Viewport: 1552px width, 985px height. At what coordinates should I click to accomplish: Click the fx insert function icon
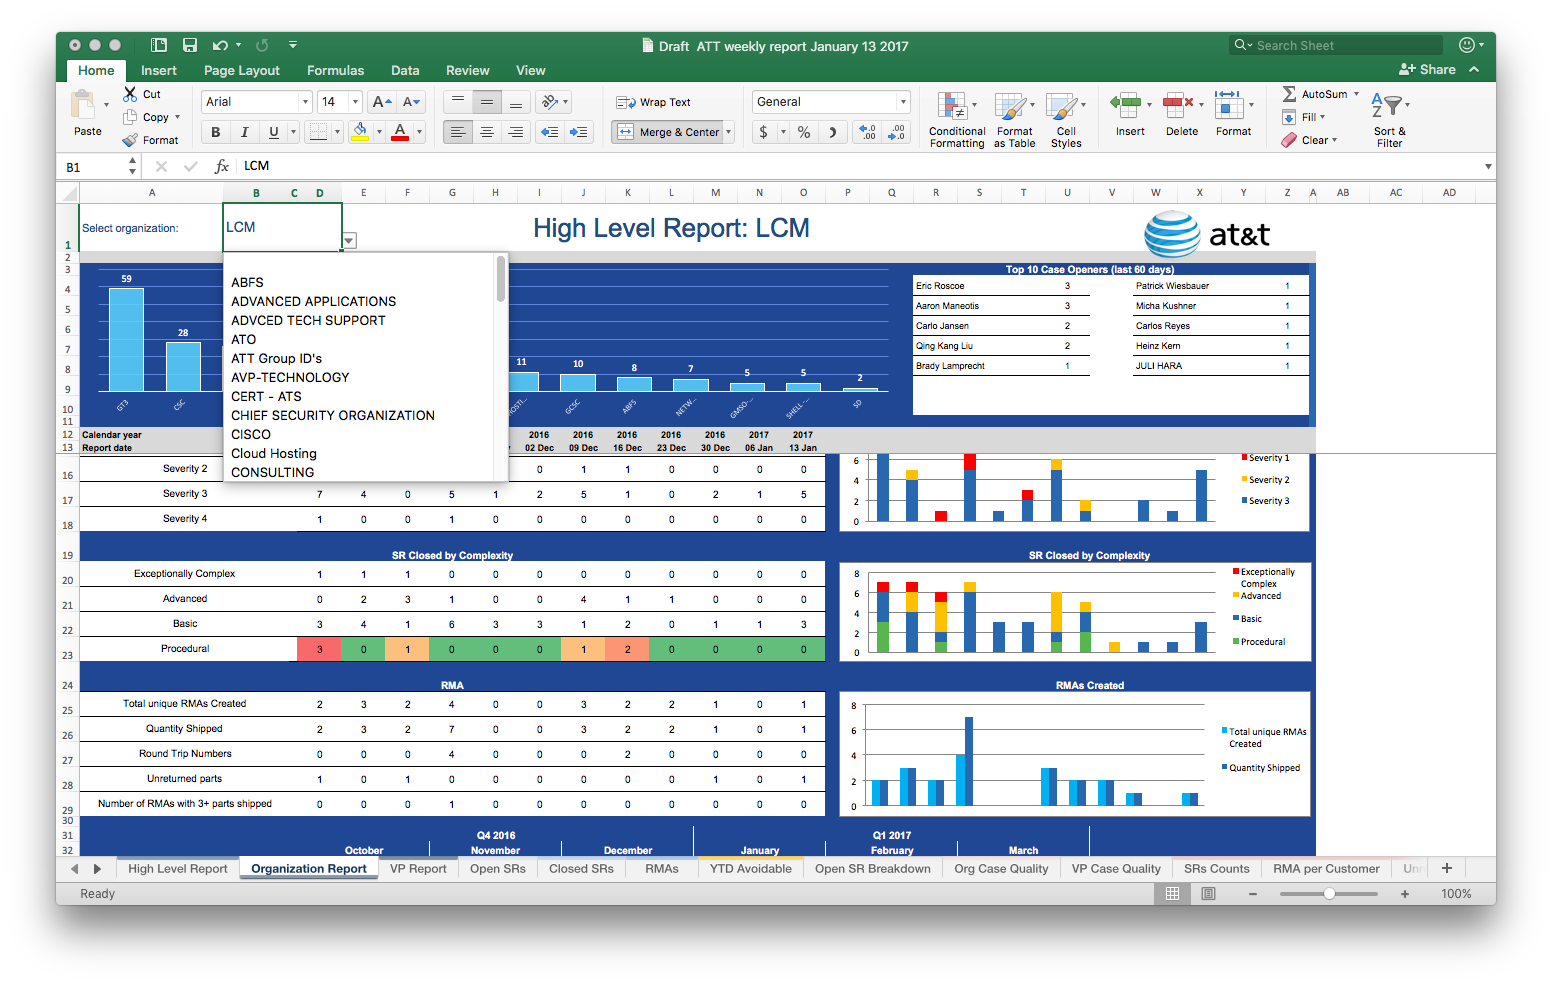(221, 167)
